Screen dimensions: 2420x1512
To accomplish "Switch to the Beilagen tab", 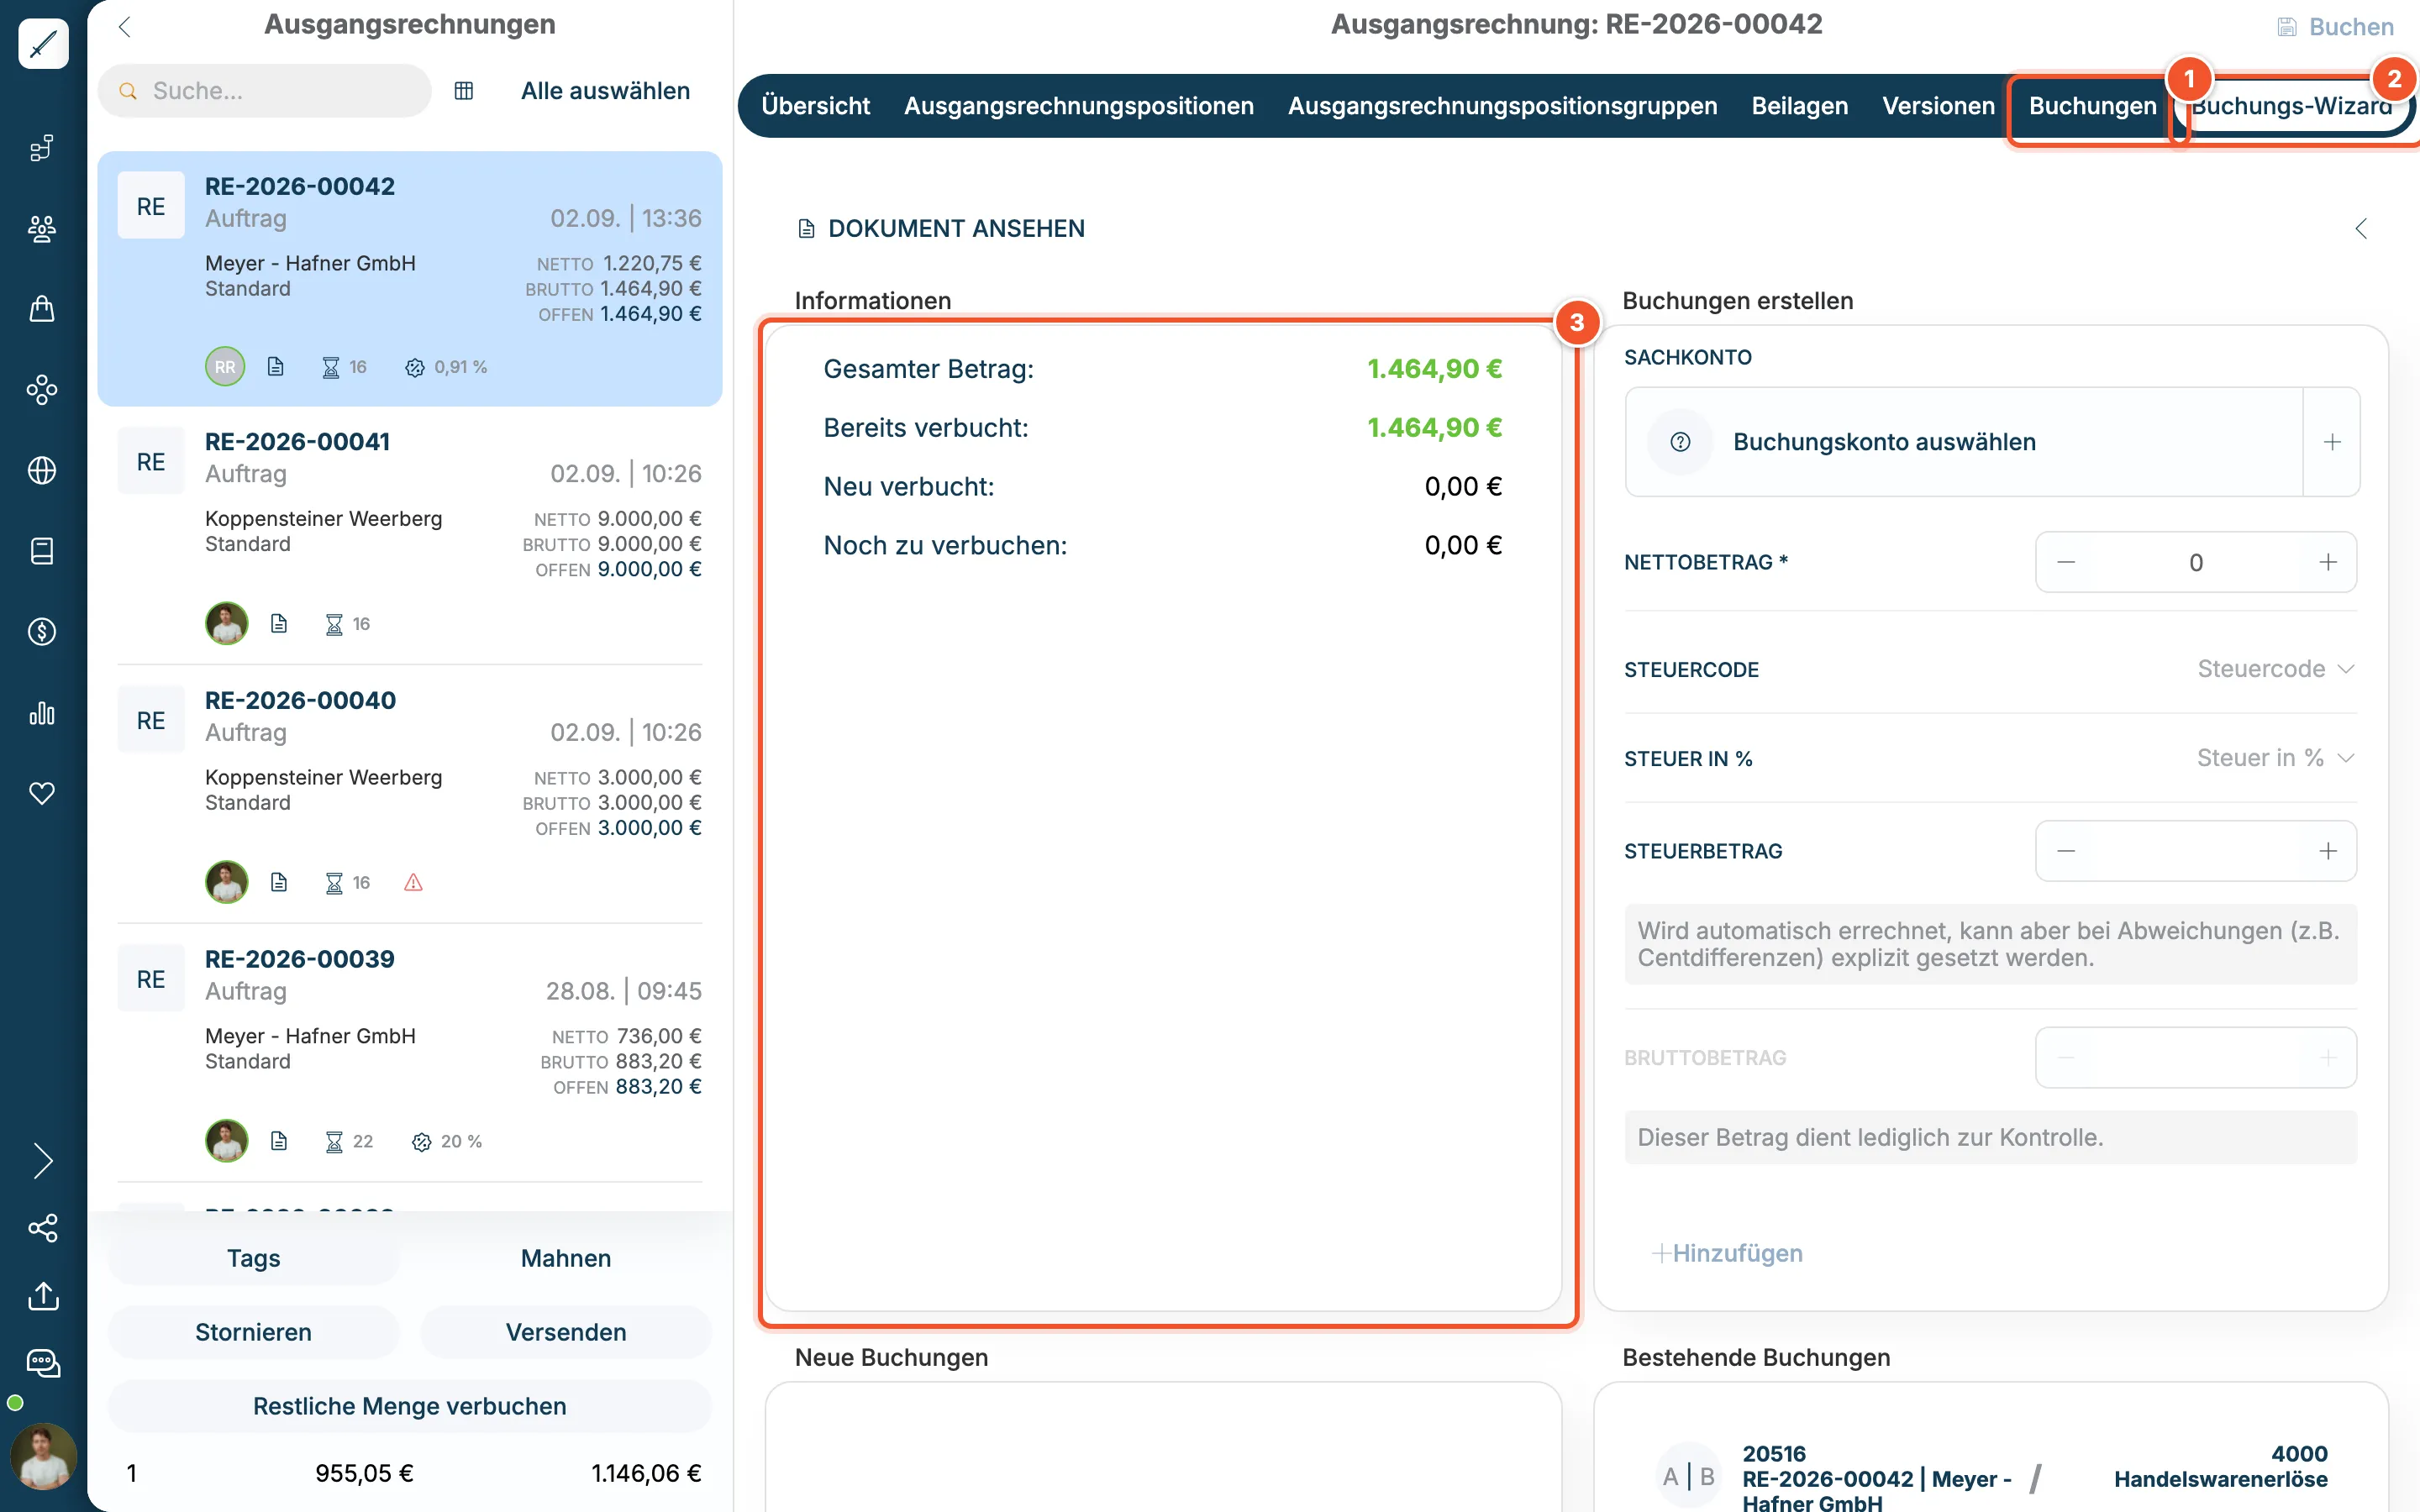I will click(x=1799, y=106).
